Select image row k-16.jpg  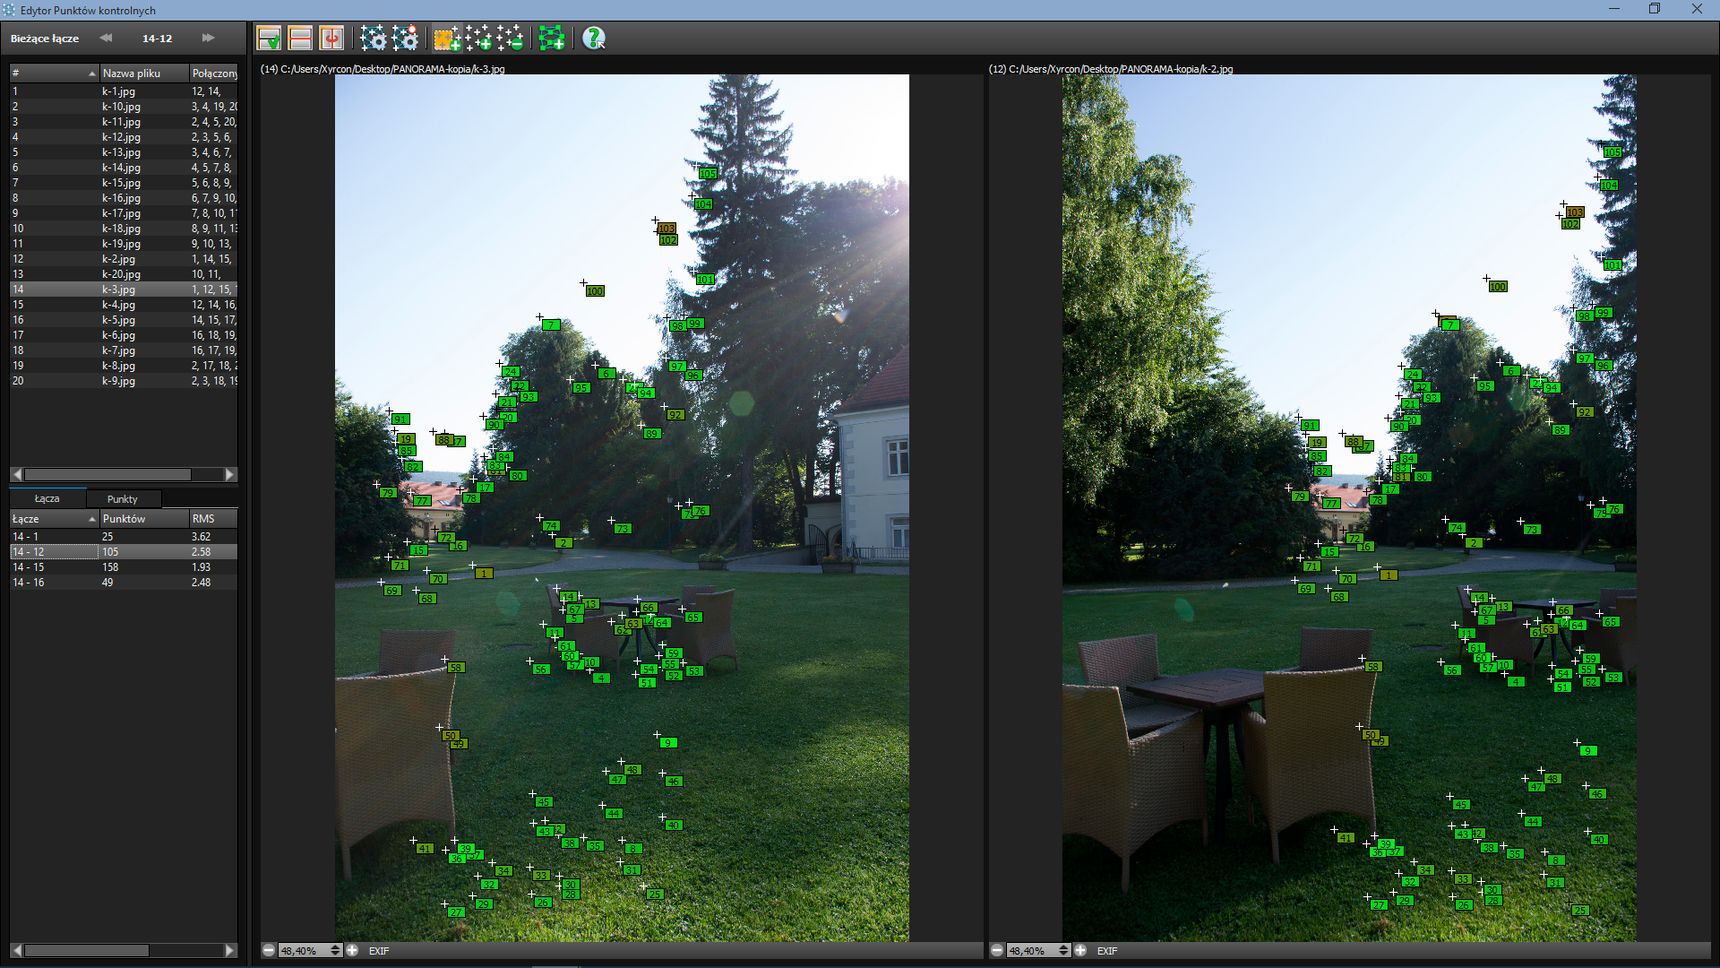pos(124,198)
